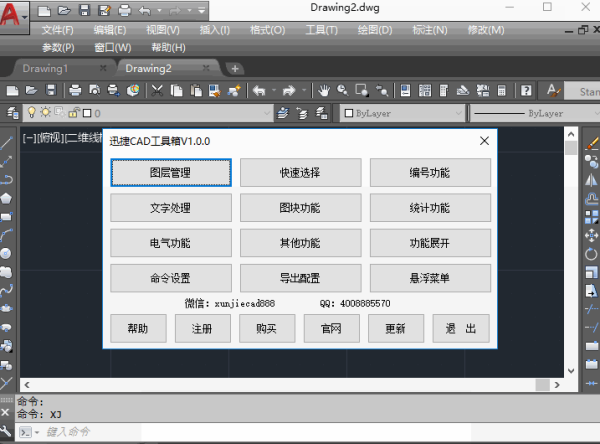Screen dimensions: 600x444
Task: Click the 统计功能 button
Action: pos(430,208)
